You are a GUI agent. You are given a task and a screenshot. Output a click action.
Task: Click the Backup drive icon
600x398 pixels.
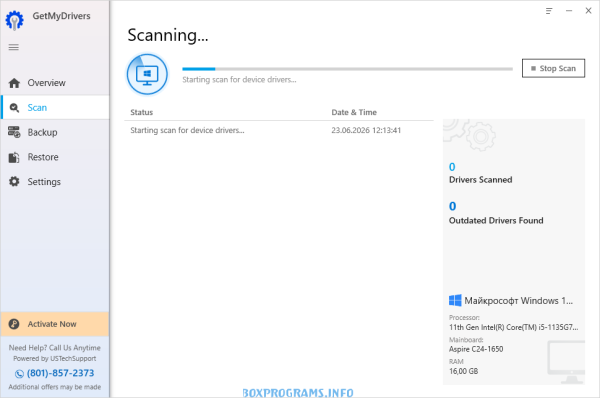[14, 132]
